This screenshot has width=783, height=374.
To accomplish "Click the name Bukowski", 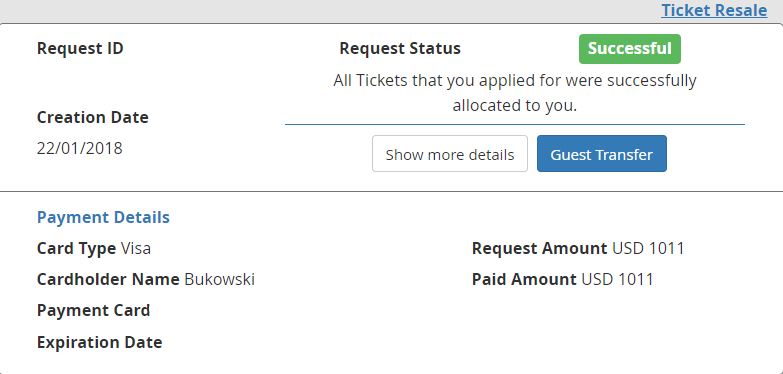I will (x=220, y=279).
